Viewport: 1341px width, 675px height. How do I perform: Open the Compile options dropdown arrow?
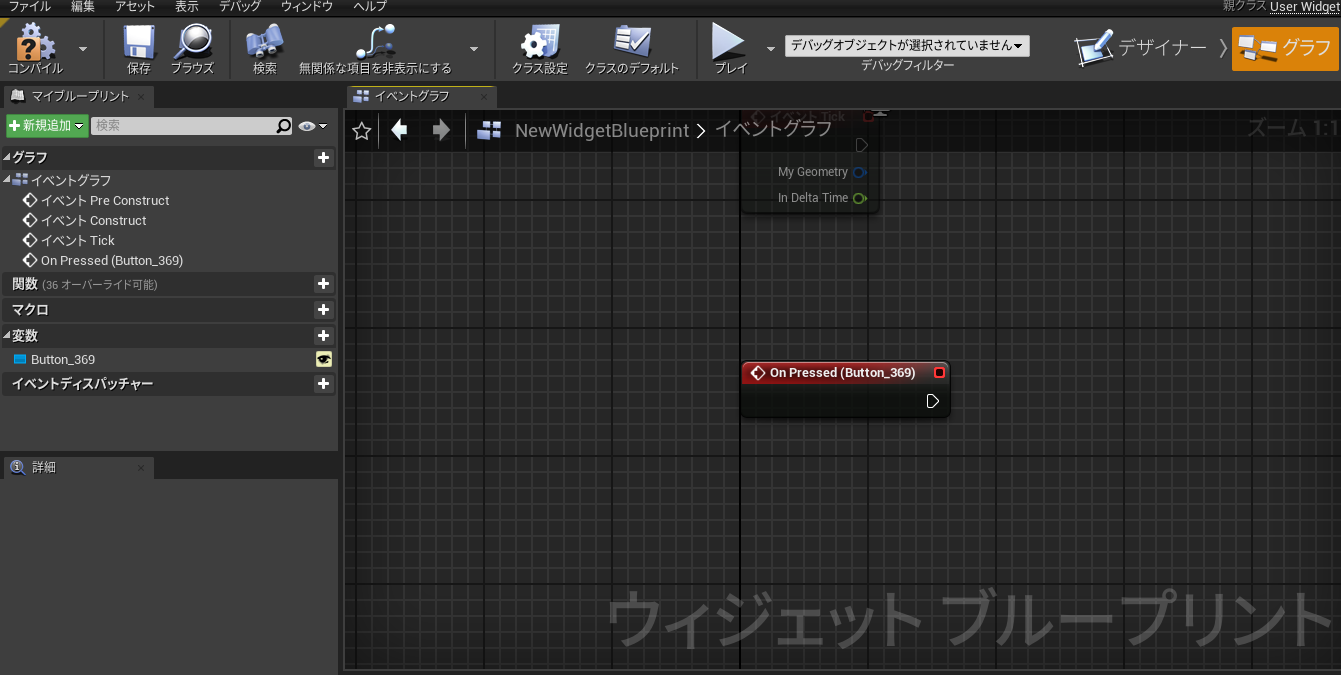[x=83, y=48]
